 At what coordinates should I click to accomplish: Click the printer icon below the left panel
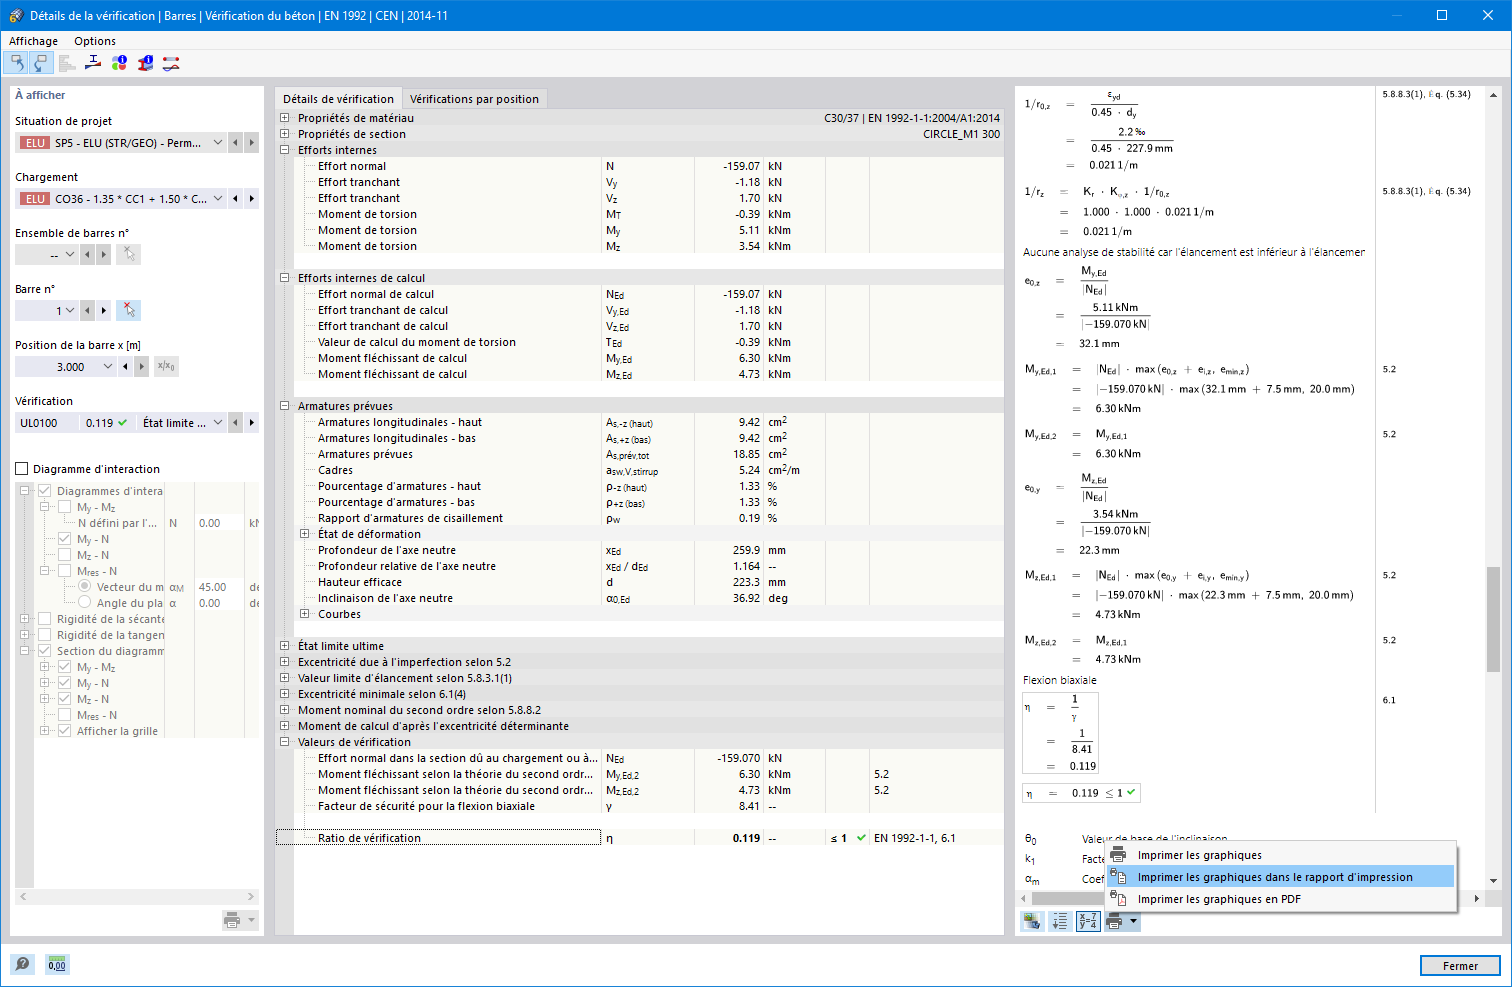coord(232,920)
